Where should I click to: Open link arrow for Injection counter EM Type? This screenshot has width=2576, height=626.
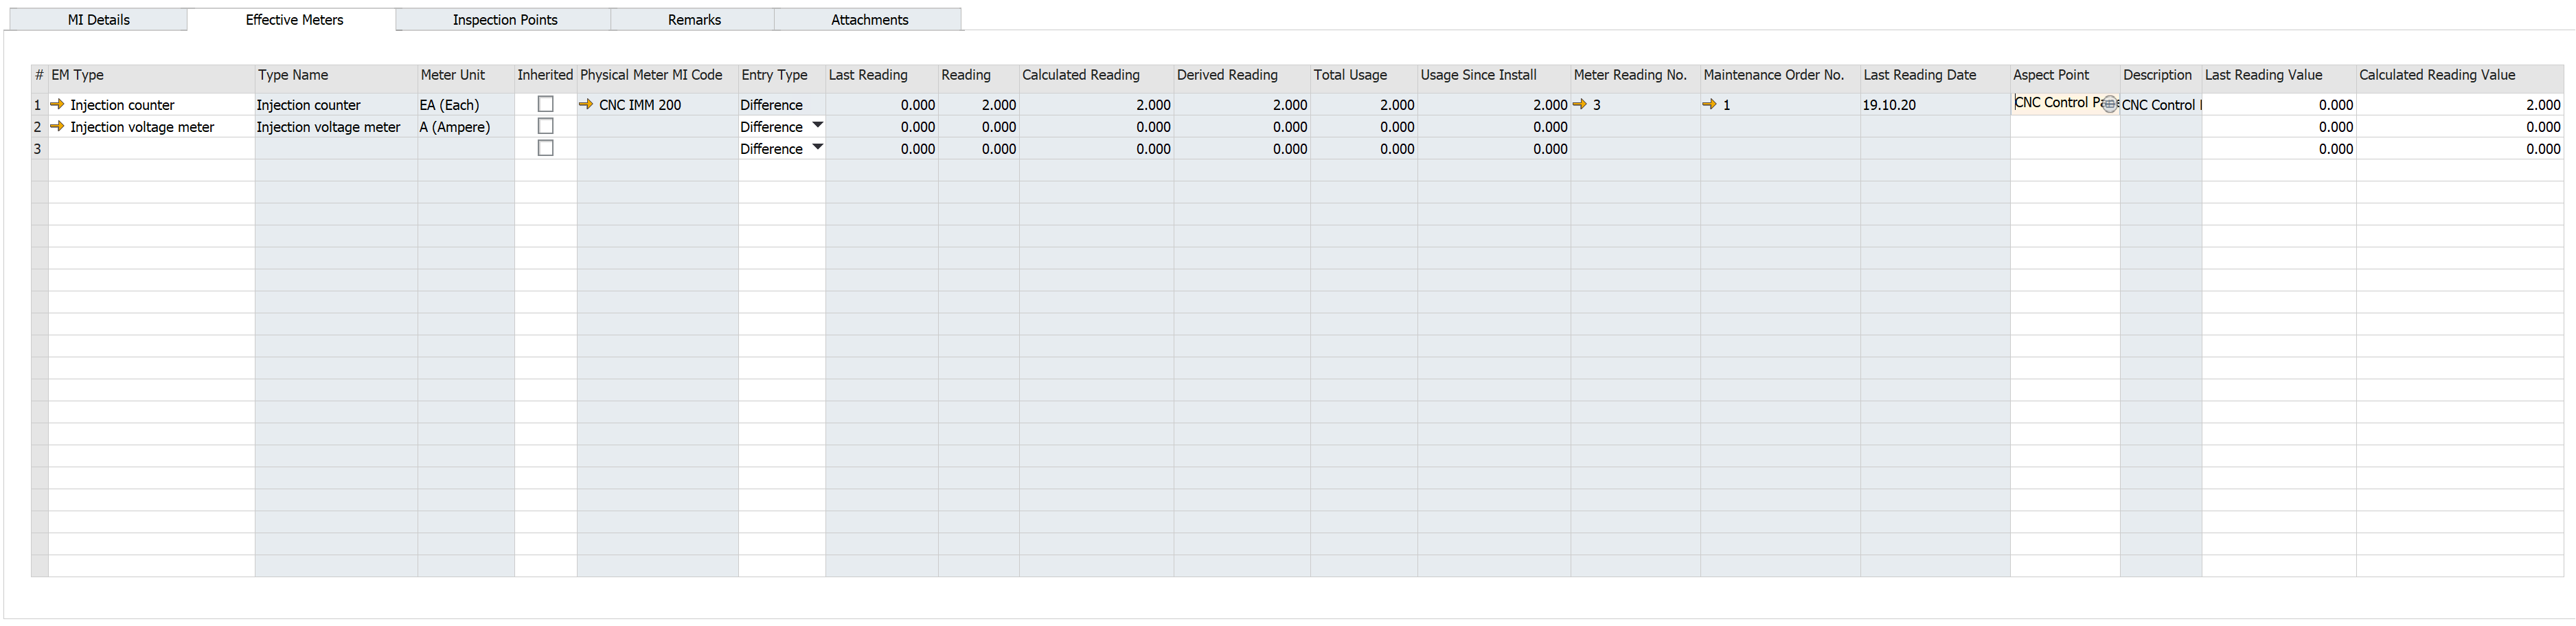pos(57,104)
